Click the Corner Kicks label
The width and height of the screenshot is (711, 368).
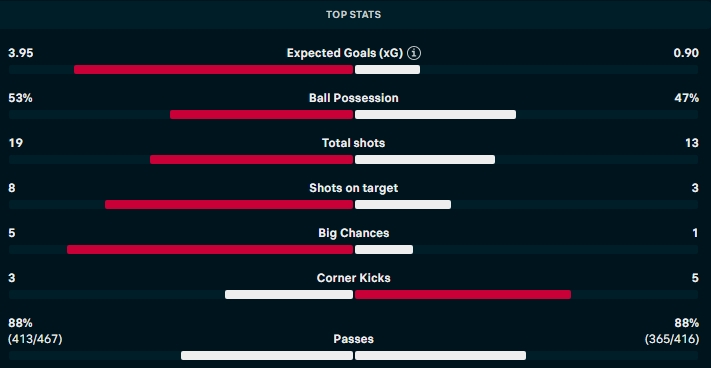(354, 278)
